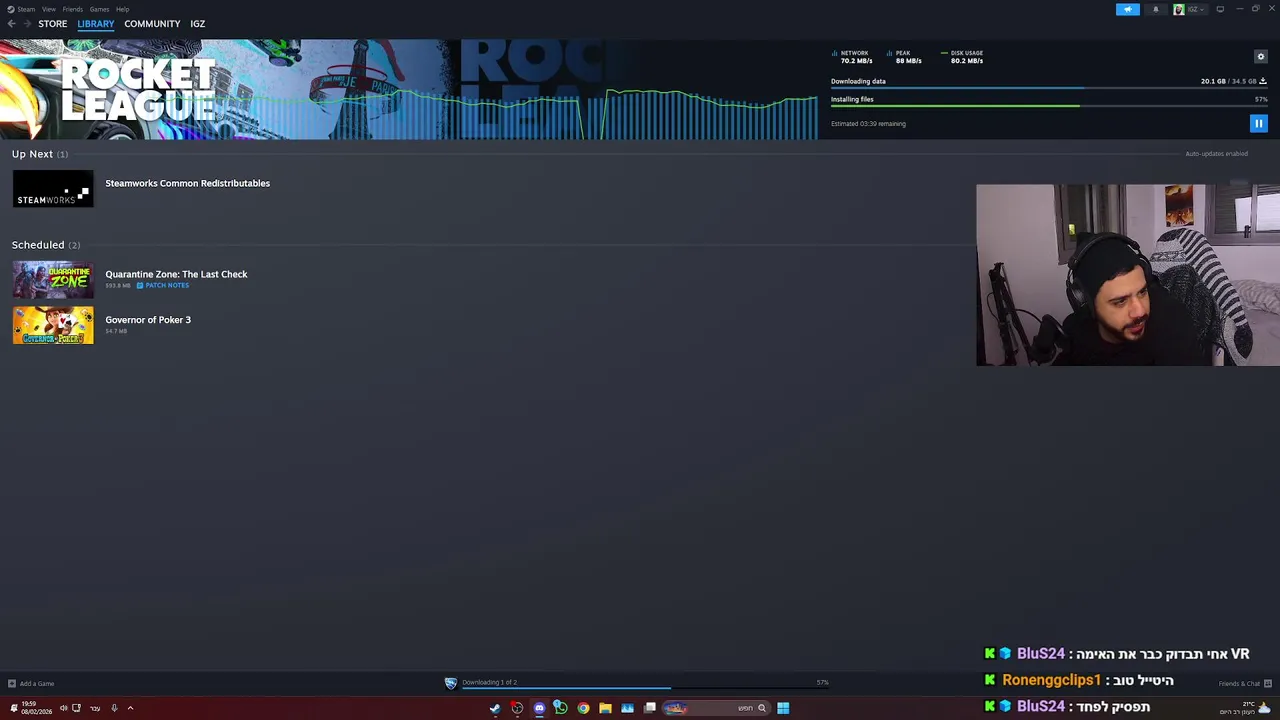Enter Big Picture mode icon

[x=1220, y=9]
